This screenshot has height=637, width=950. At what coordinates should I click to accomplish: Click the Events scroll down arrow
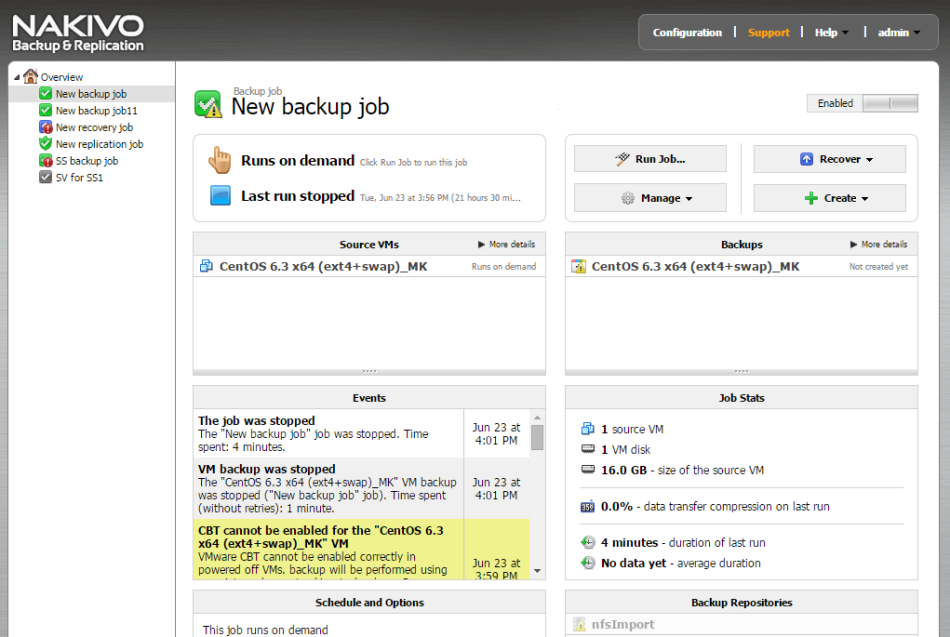coord(537,571)
